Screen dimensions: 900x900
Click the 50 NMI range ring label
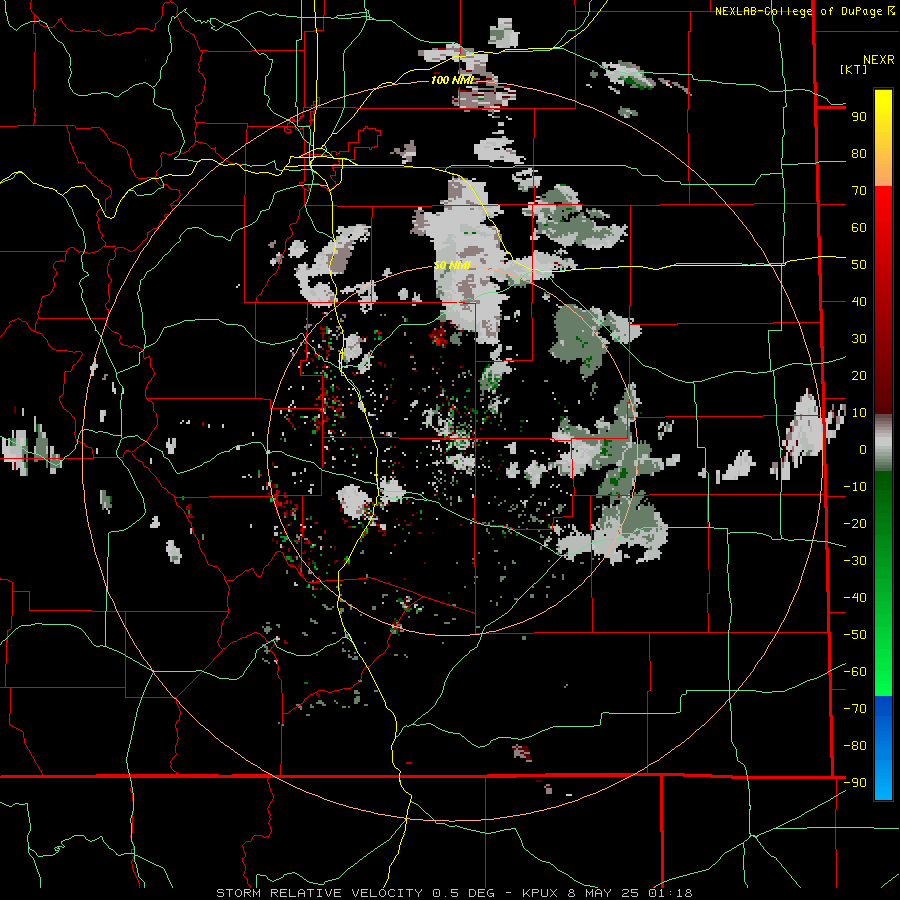coord(453,265)
